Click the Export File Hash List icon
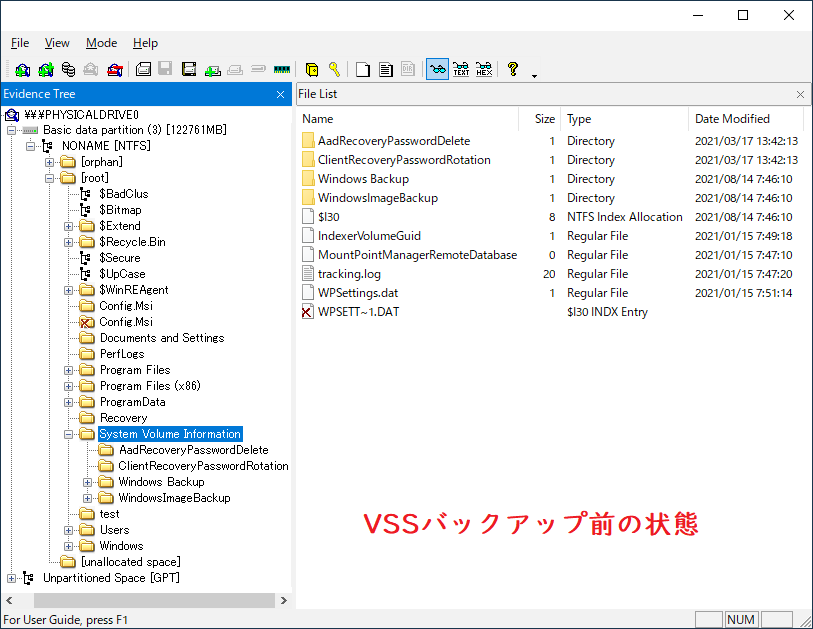The width and height of the screenshot is (813, 629). pyautogui.click(x=386, y=69)
